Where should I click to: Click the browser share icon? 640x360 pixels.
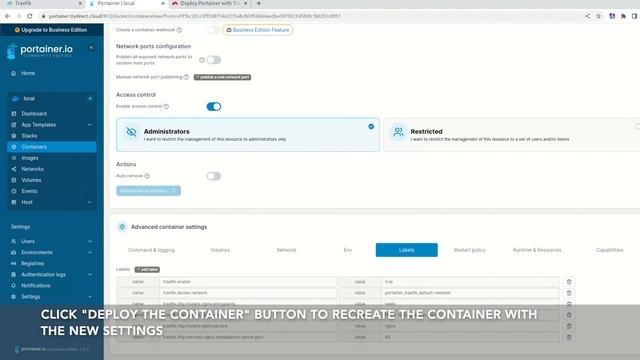[x=587, y=16]
